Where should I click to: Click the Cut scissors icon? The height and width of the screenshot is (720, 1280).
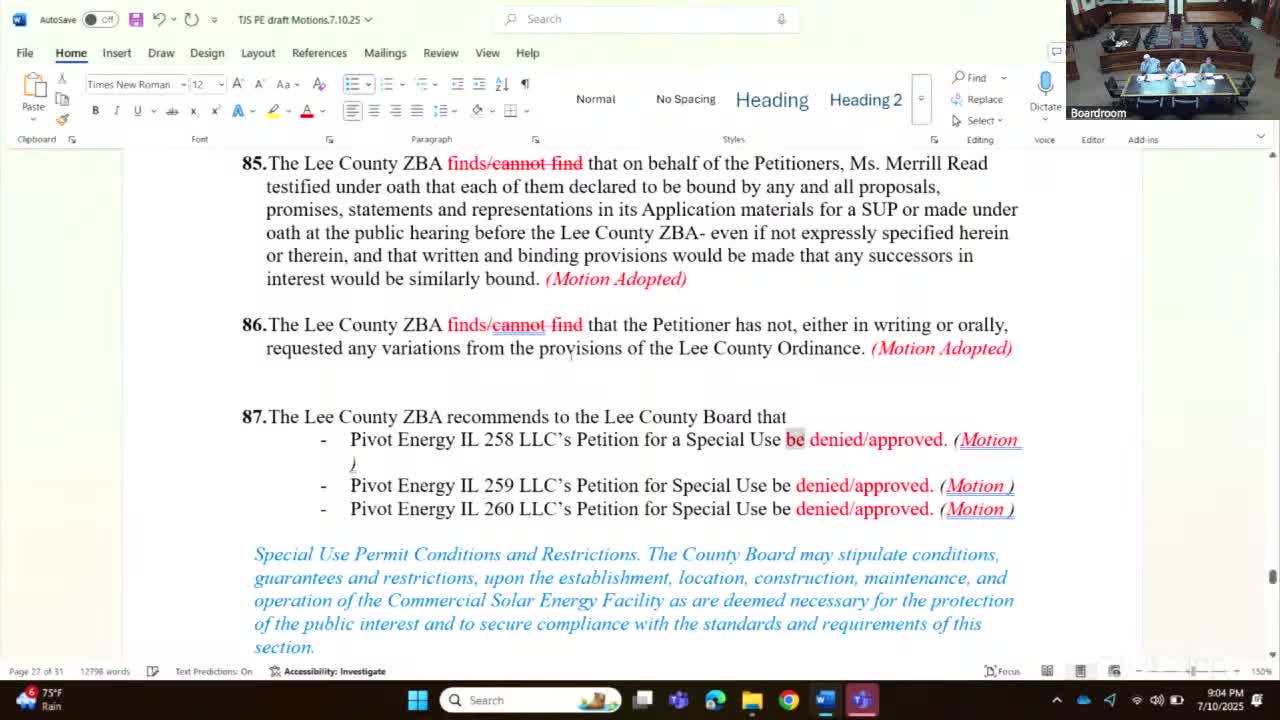pos(62,80)
